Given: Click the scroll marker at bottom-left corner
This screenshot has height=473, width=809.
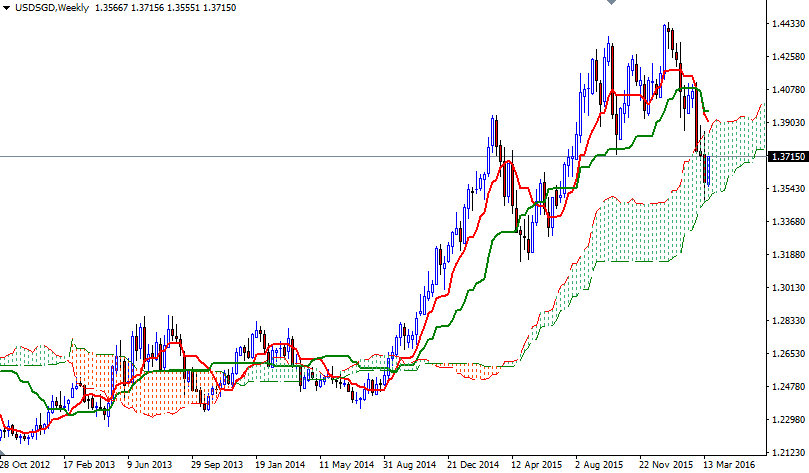Looking at the screenshot, I should coord(2,454).
